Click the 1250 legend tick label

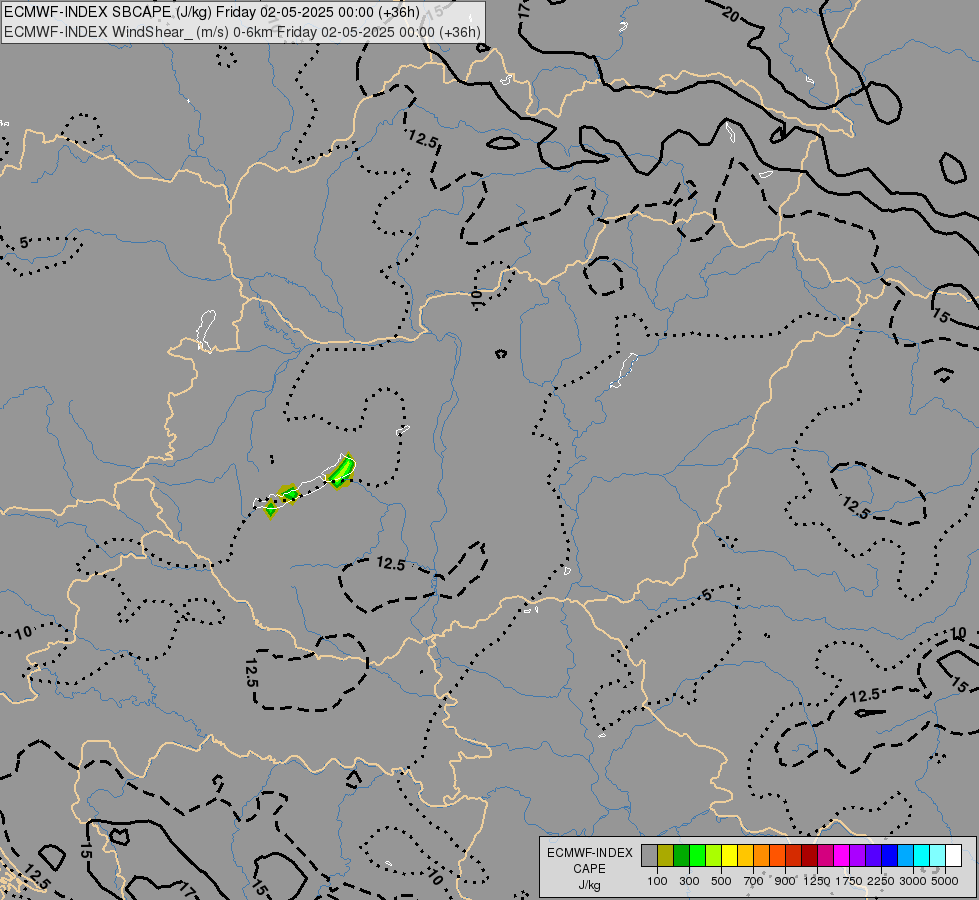pos(817,881)
